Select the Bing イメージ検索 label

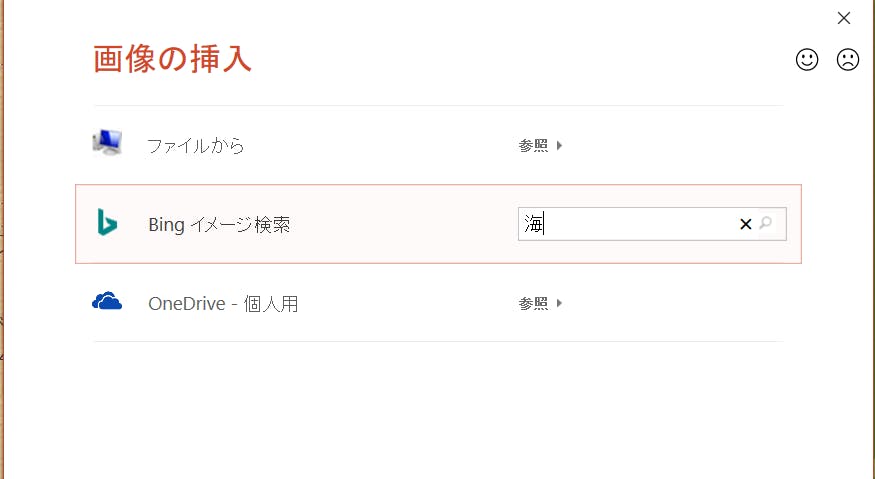(x=219, y=225)
